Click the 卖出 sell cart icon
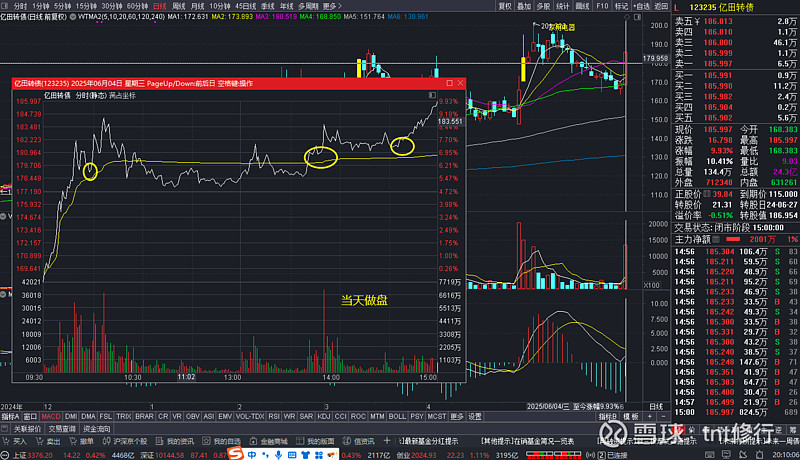The image size is (800, 460). click(x=40, y=441)
